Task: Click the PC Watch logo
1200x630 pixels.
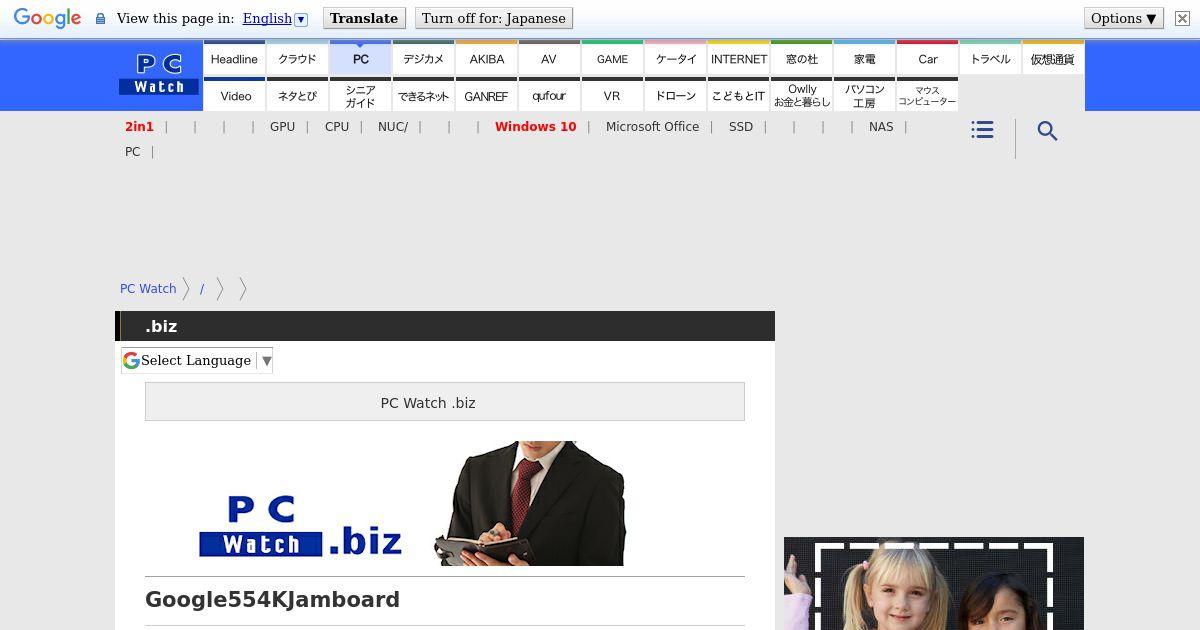Action: [x=159, y=75]
